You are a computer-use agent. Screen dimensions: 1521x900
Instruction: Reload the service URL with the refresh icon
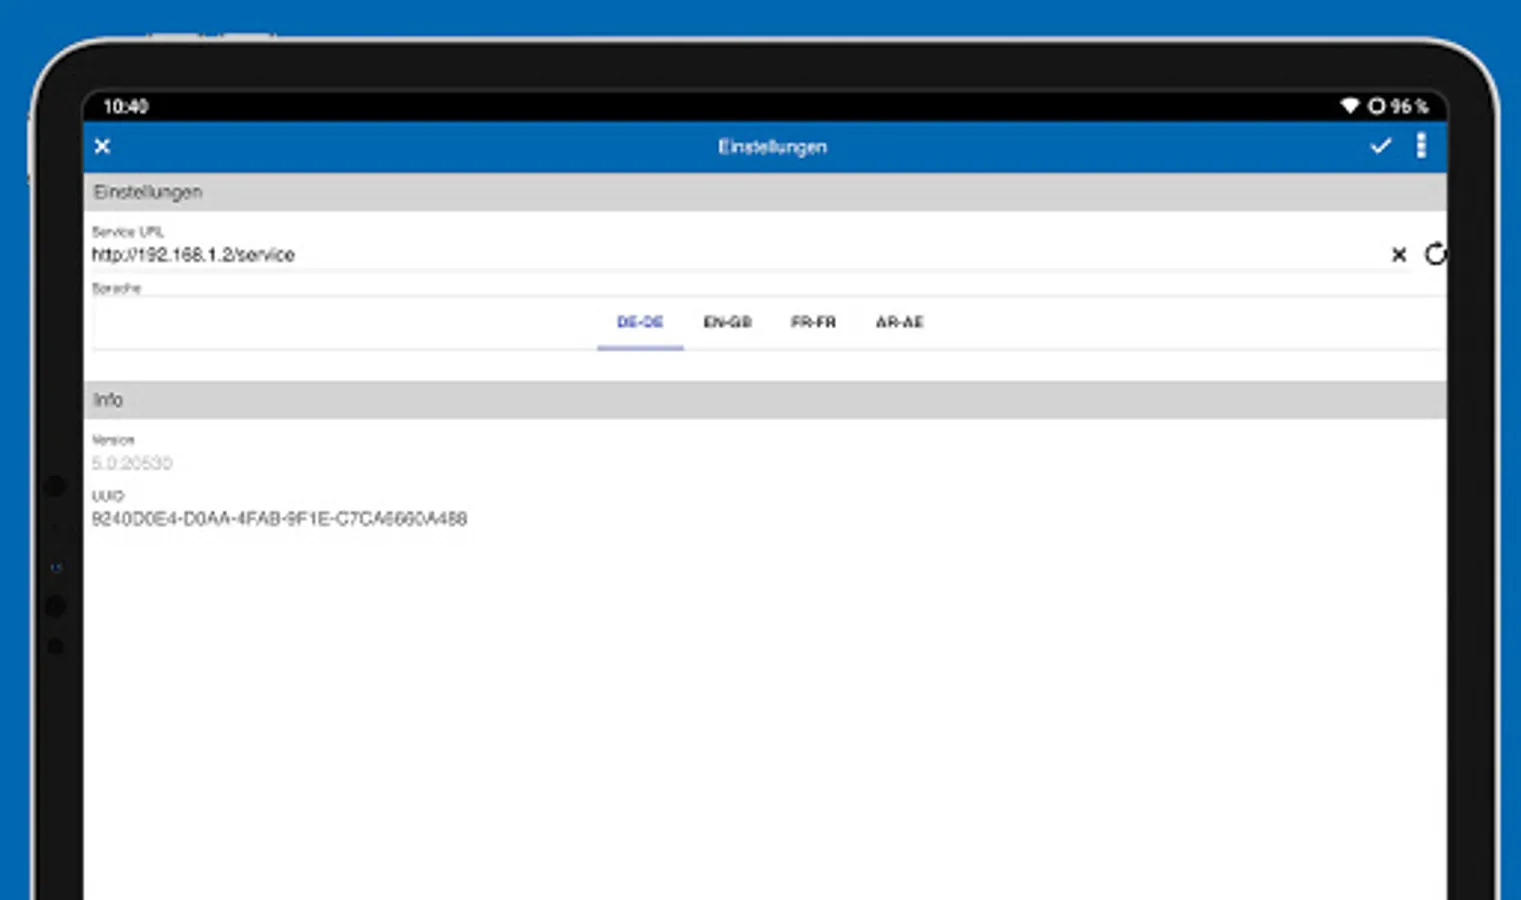[x=1435, y=254]
